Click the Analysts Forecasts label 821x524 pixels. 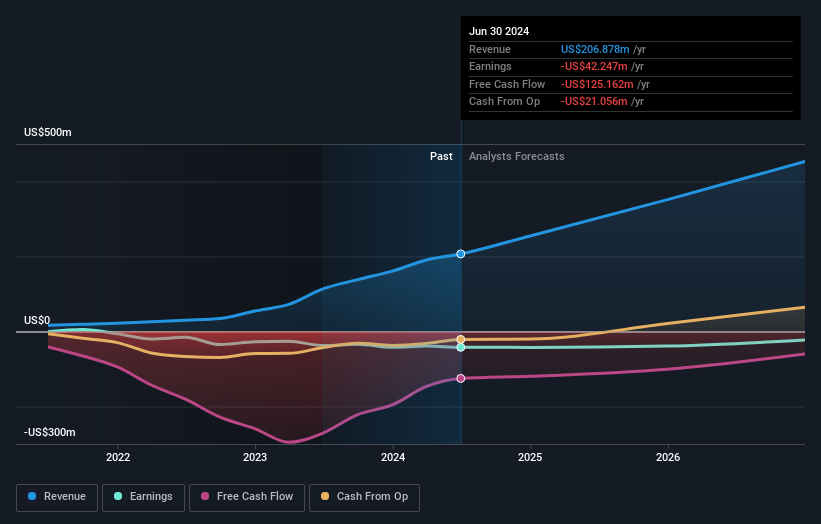[517, 157]
